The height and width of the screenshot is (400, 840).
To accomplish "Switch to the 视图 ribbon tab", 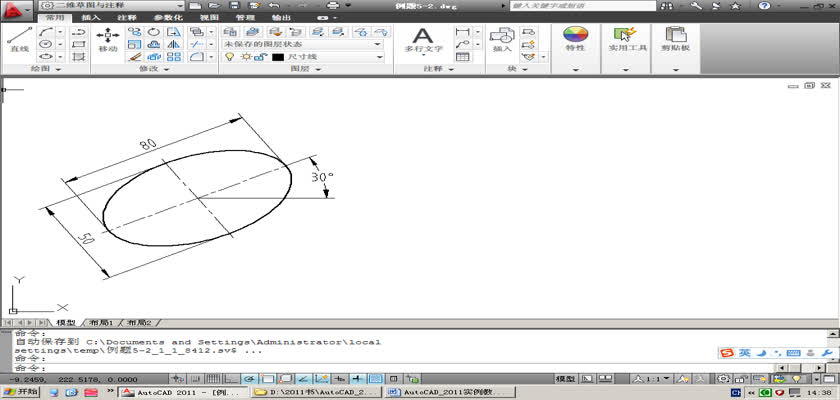I will pos(209,17).
